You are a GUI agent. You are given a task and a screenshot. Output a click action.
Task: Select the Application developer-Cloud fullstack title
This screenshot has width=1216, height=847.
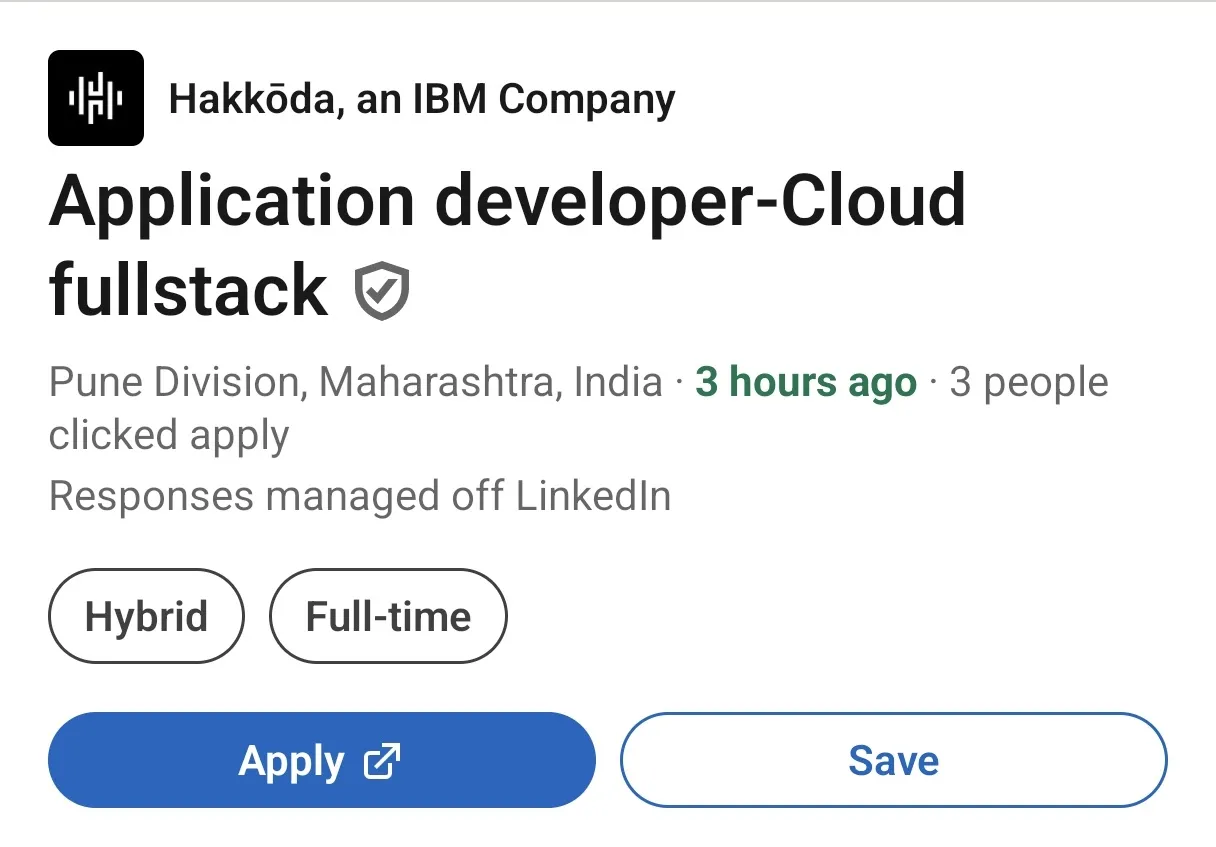pyautogui.click(x=507, y=245)
